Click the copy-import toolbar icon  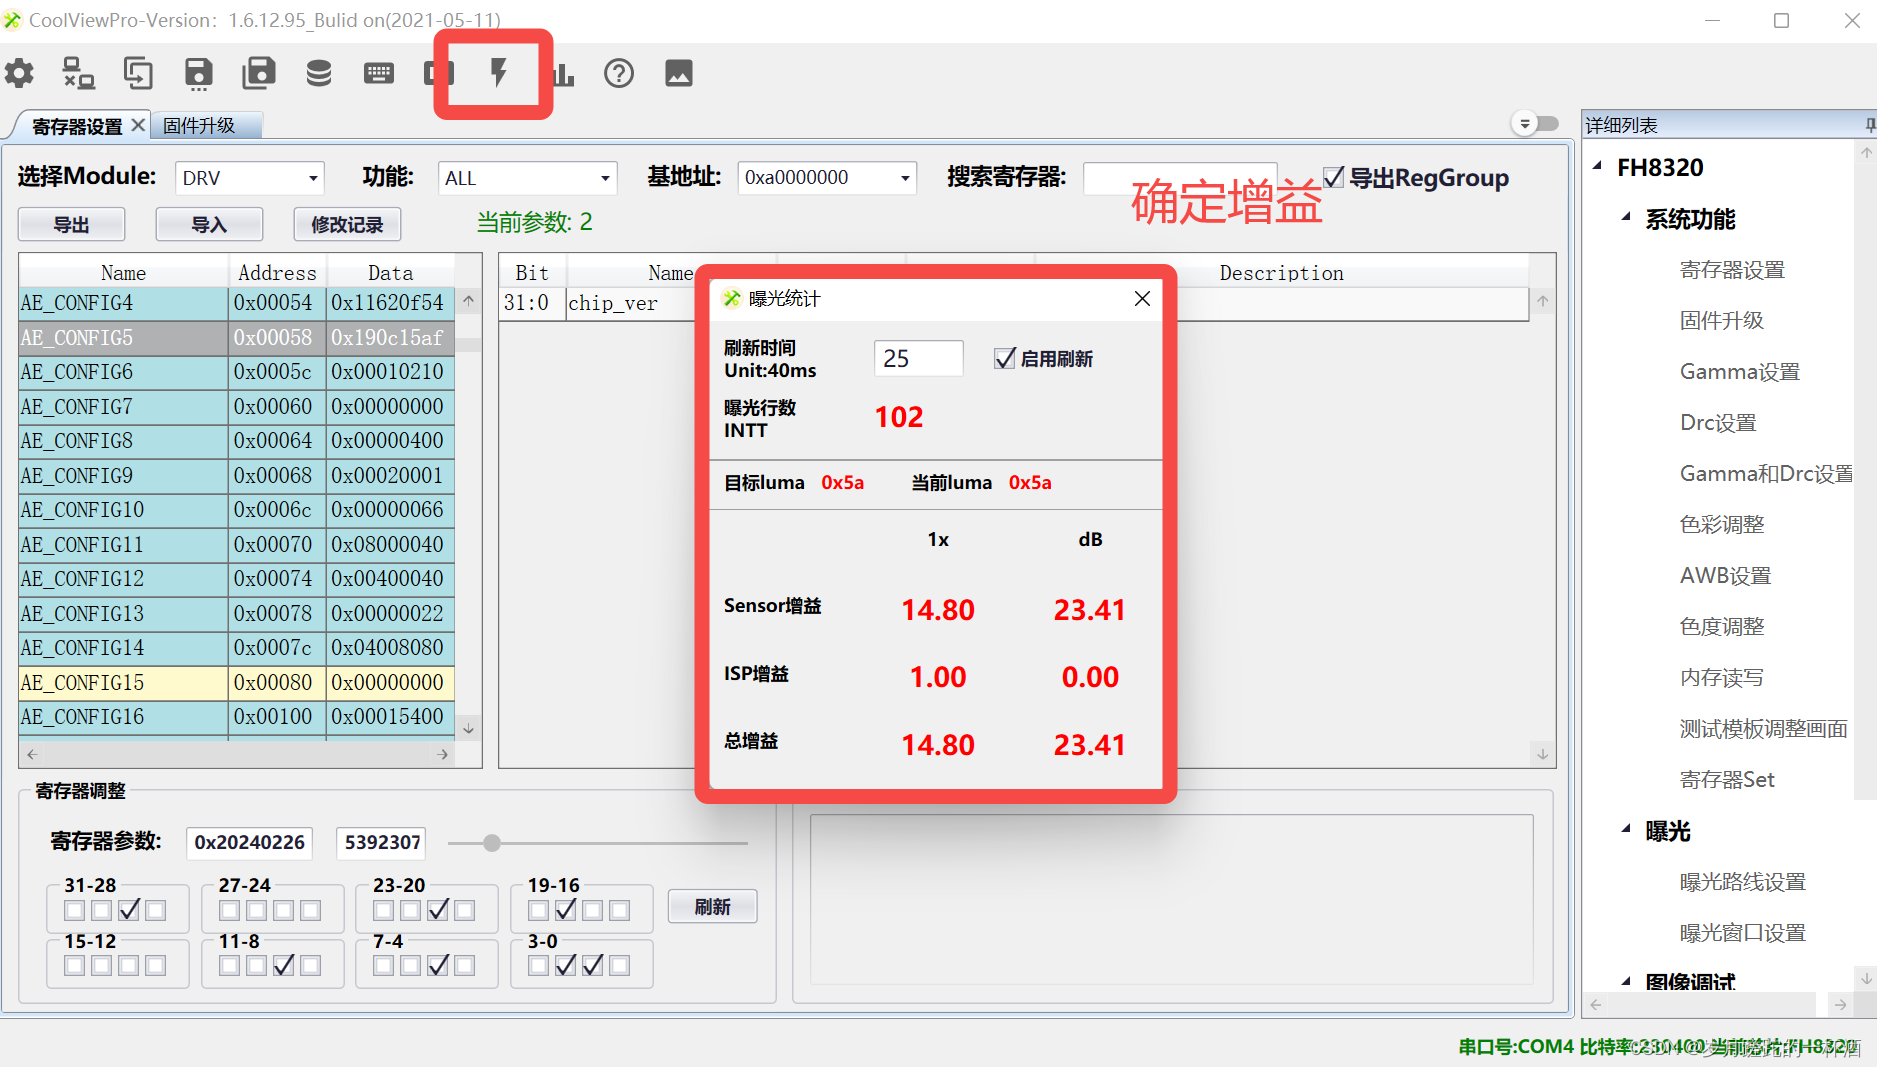138,73
